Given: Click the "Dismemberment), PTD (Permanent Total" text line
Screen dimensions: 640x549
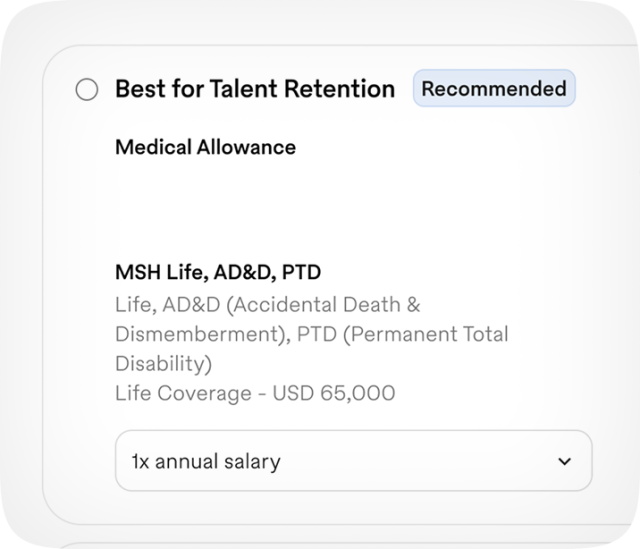Looking at the screenshot, I should [x=312, y=333].
